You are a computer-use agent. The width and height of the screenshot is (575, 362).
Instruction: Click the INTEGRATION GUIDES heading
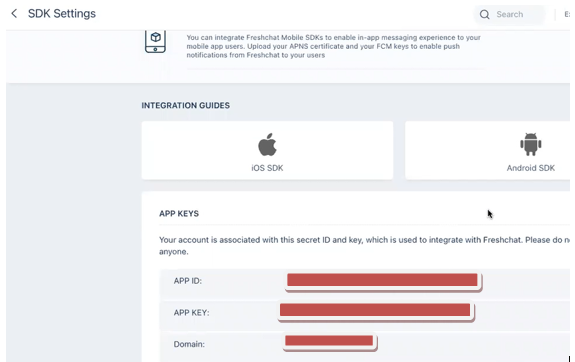(x=186, y=106)
